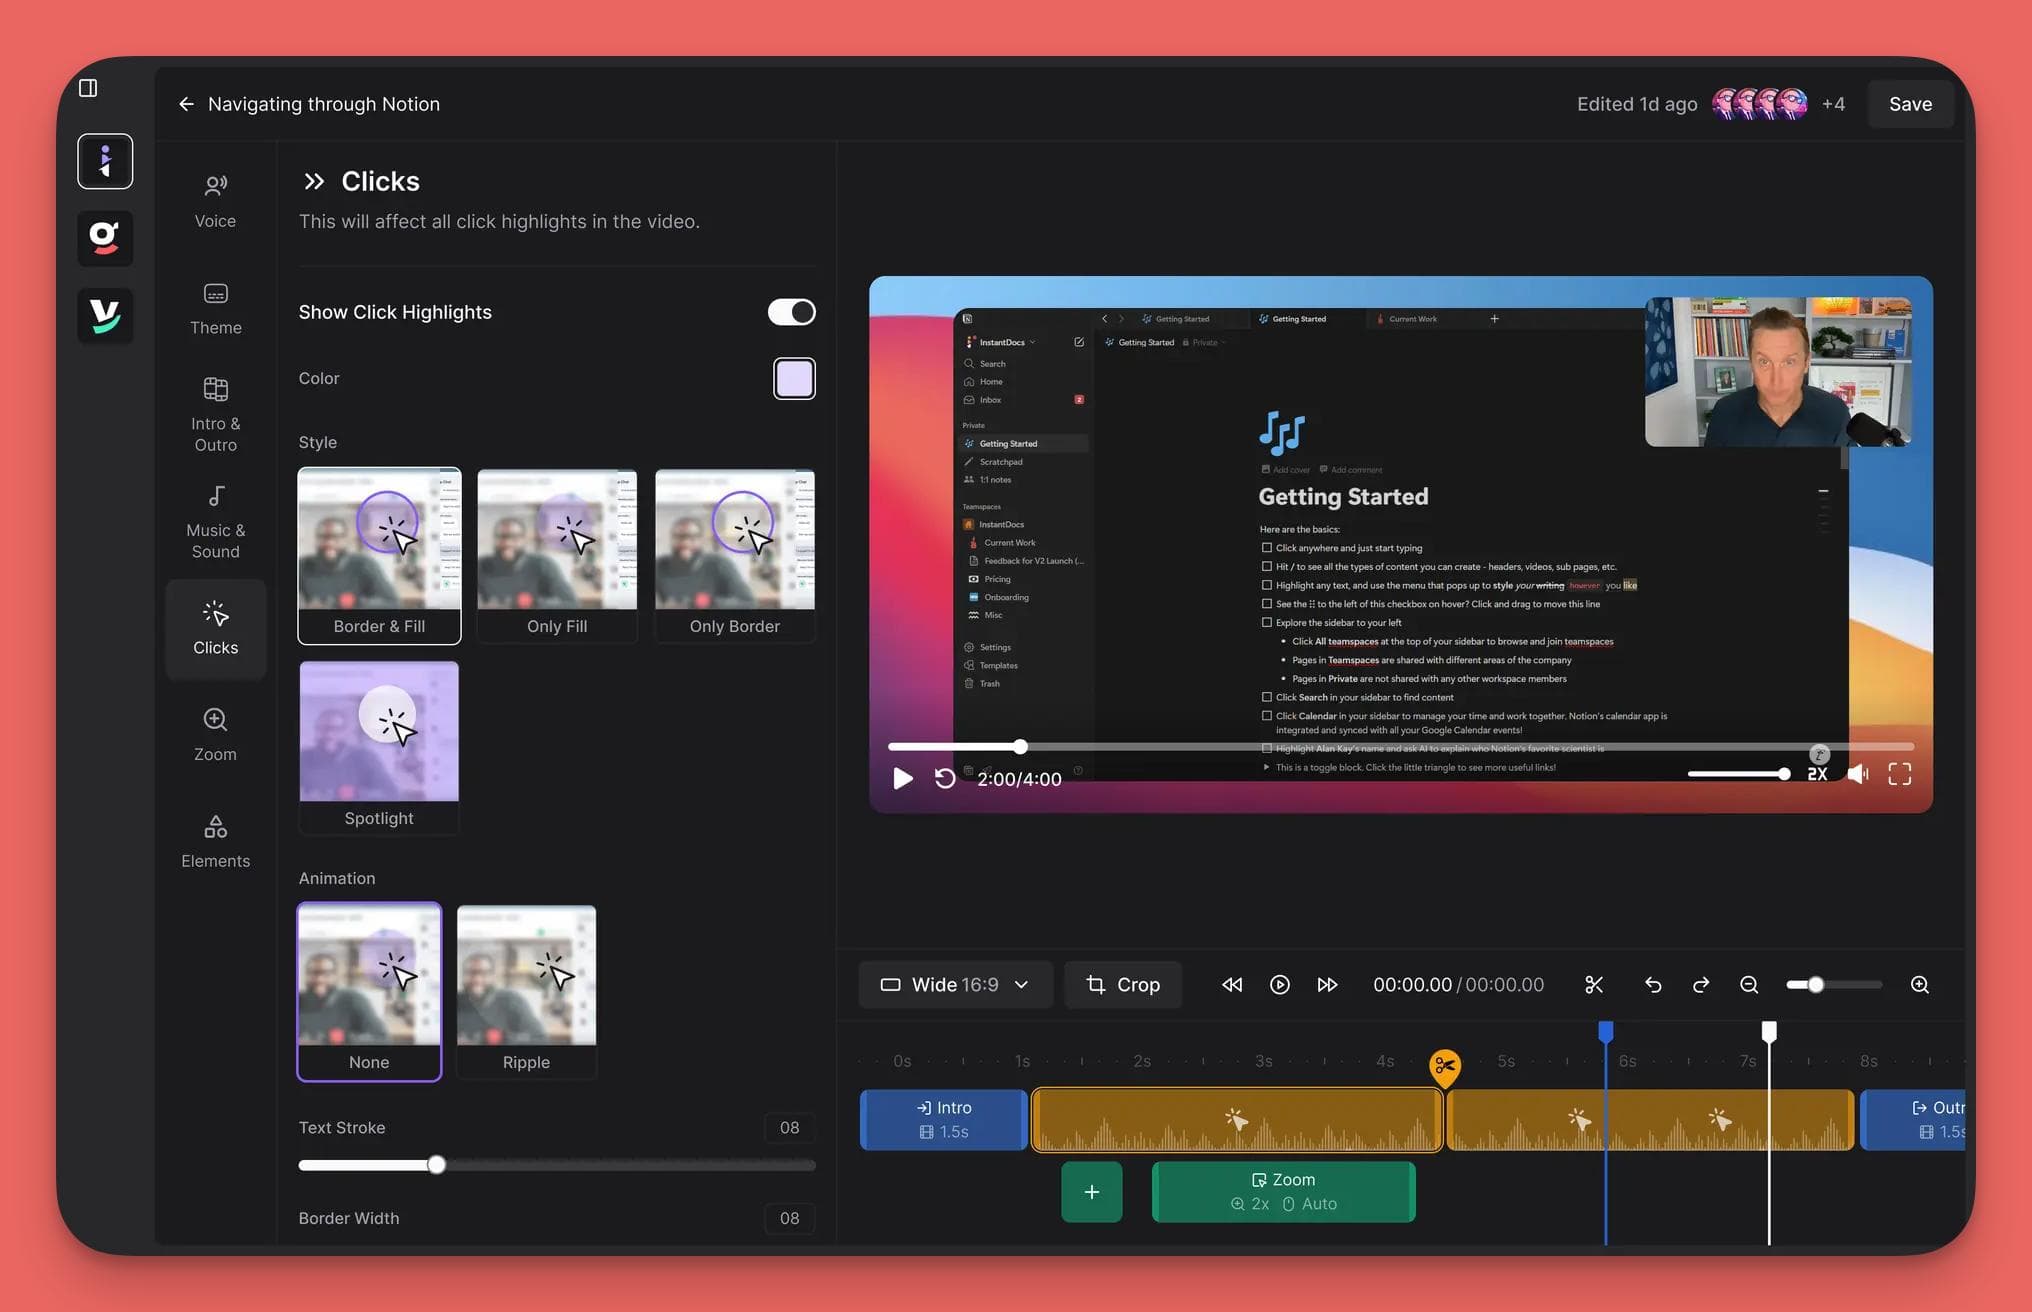The image size is (2032, 1312).
Task: Open the click highlight Color swatch
Action: pyautogui.click(x=793, y=378)
